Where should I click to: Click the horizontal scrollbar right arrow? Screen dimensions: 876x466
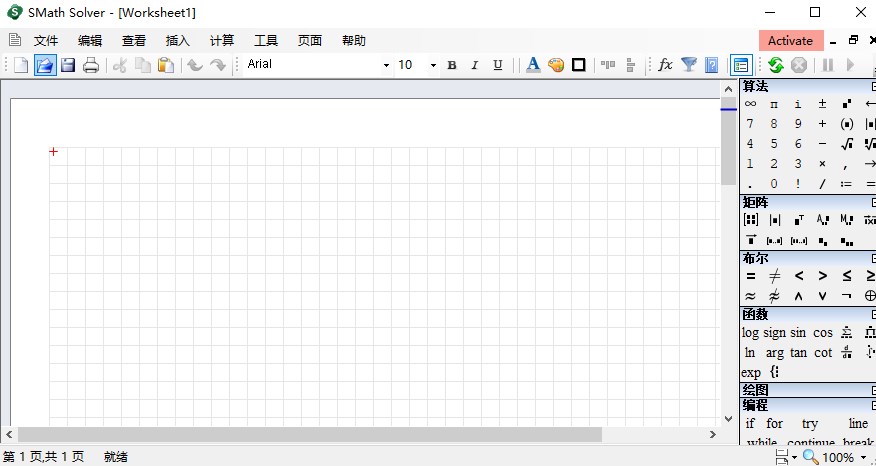[x=712, y=435]
